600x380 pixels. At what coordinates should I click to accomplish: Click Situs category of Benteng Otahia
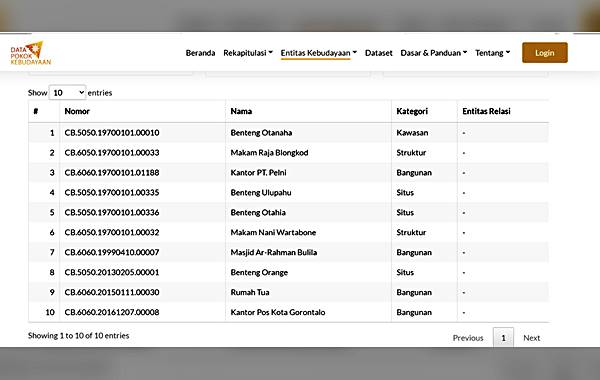[x=405, y=212]
